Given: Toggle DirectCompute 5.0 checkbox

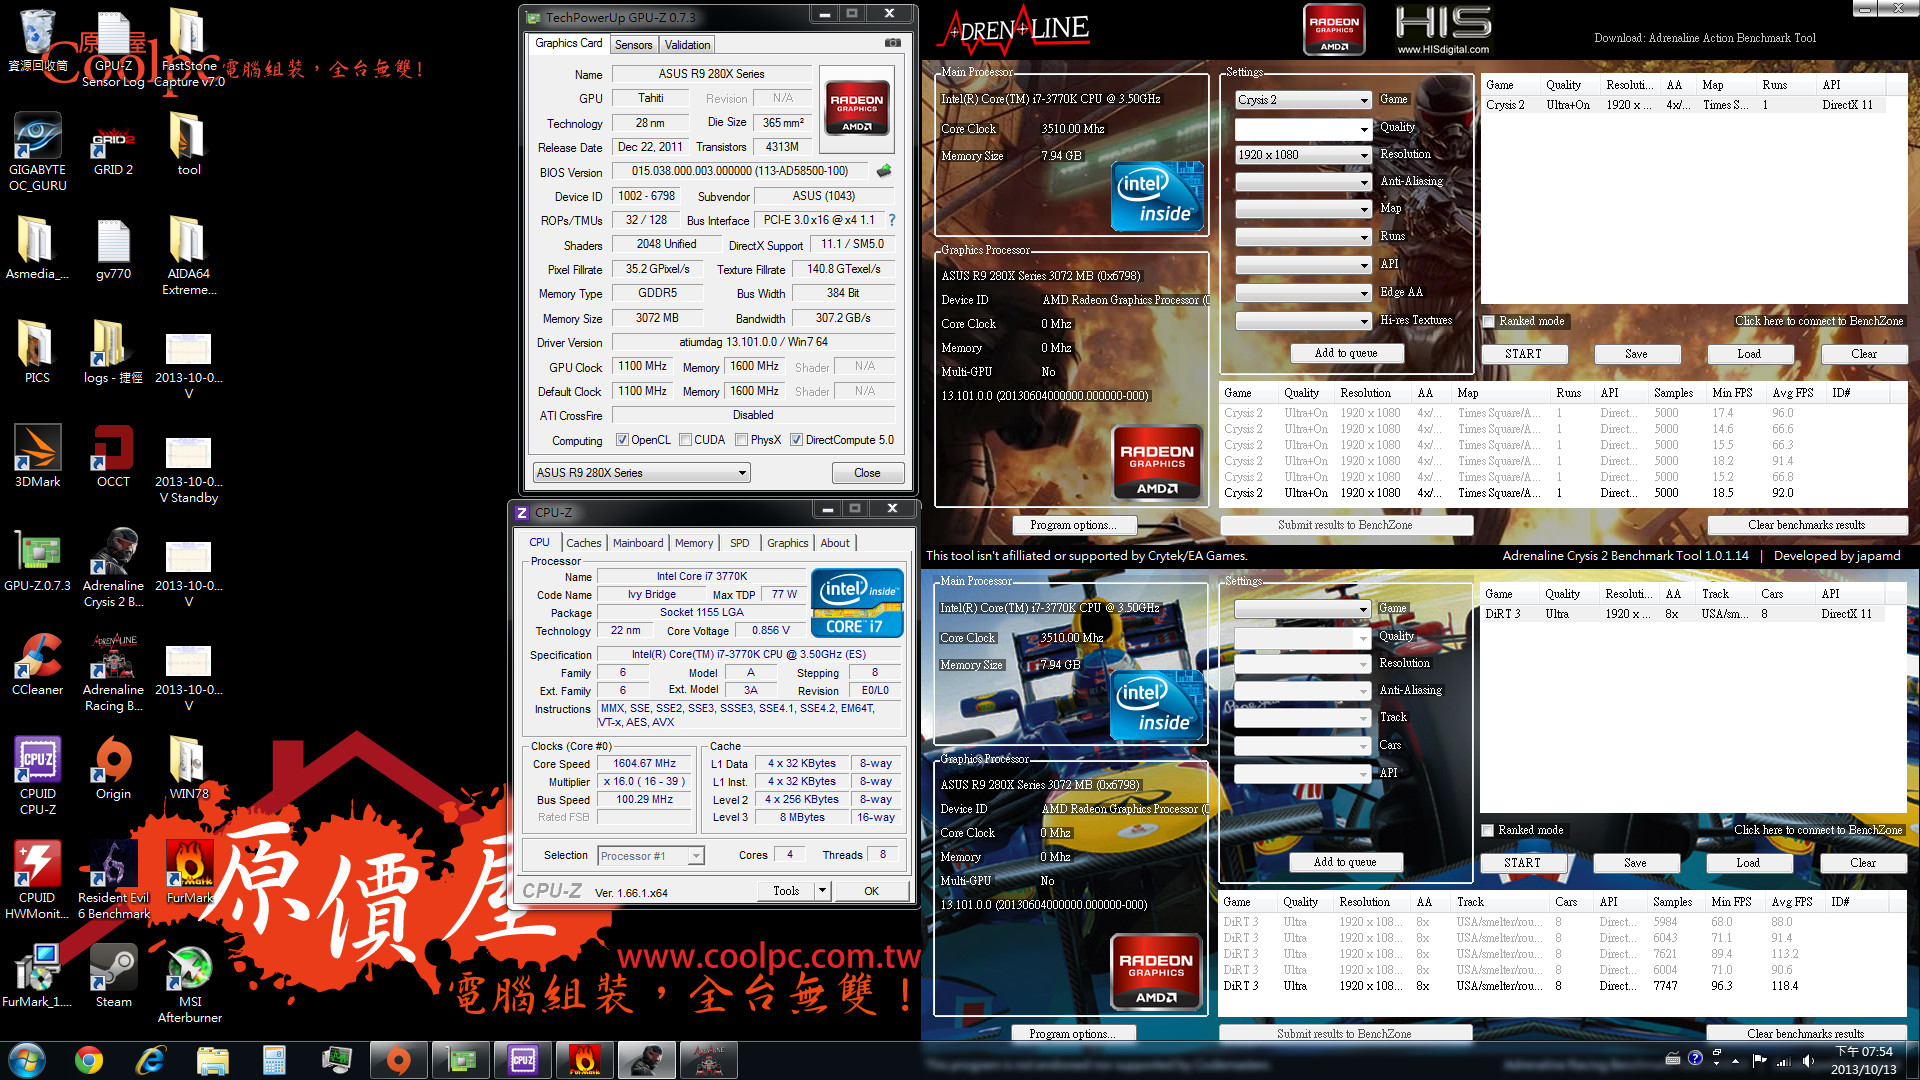Looking at the screenshot, I should [x=796, y=440].
